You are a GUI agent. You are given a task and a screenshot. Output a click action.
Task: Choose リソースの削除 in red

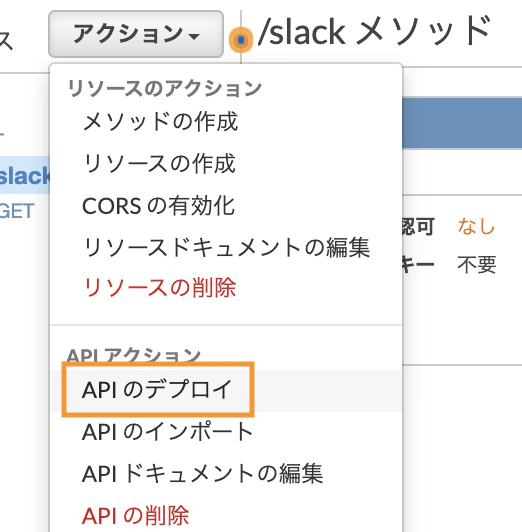click(159, 288)
